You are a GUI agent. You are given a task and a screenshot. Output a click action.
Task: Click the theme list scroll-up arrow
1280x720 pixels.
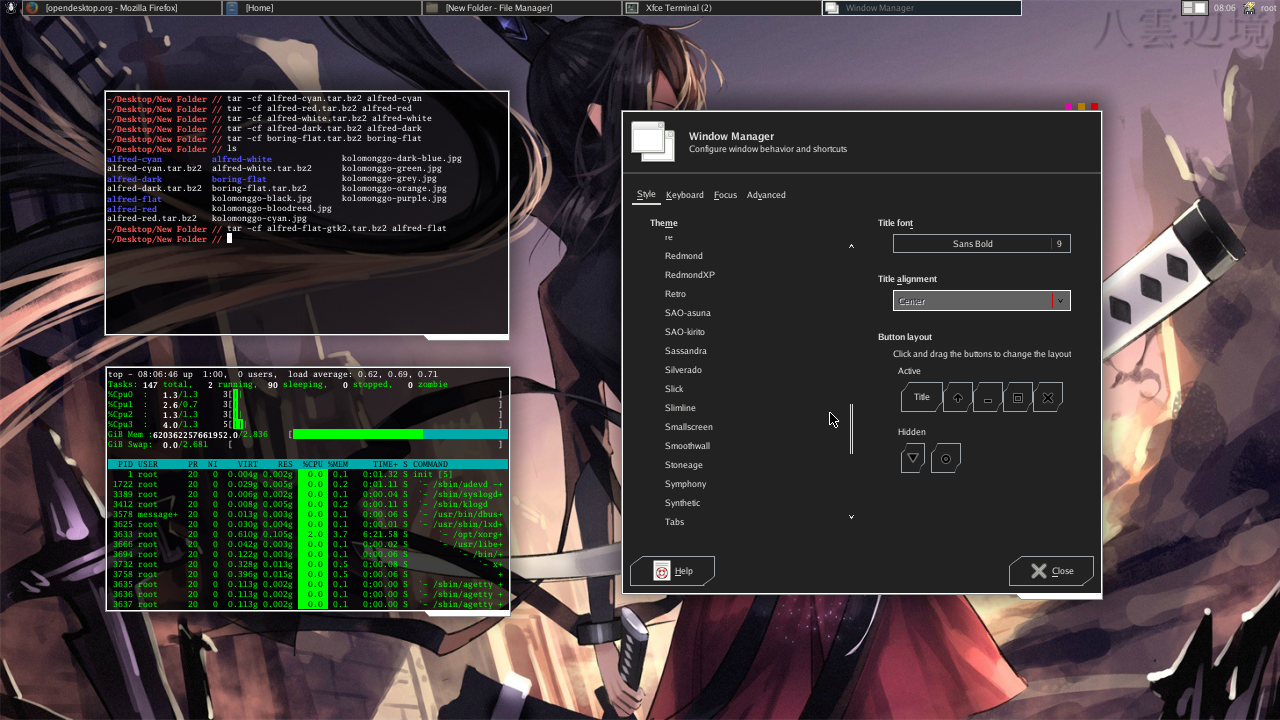(x=852, y=245)
